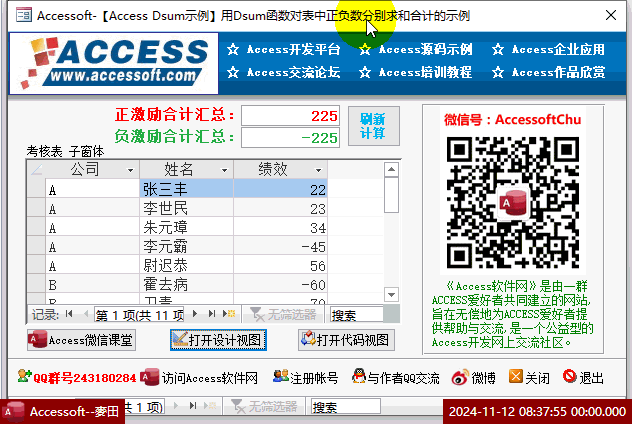Image resolution: width=632 pixels, height=424 pixels.
Task: Click the 绩效 cell with value -45
Action: 281,246
